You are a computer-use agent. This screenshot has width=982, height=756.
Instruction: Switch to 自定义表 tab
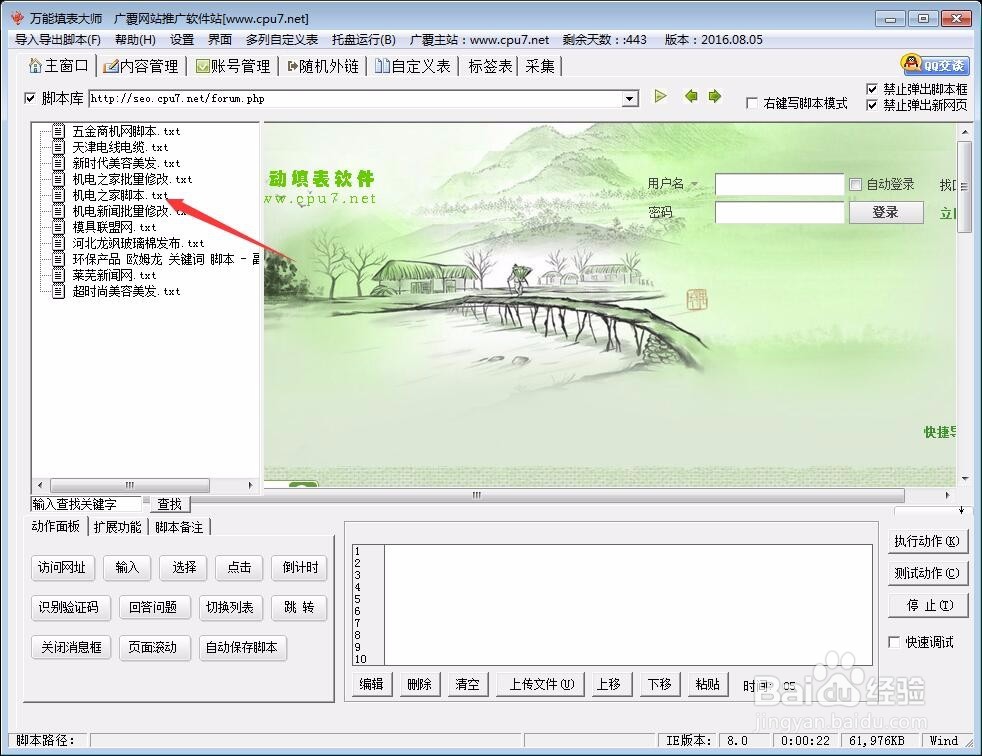point(413,66)
